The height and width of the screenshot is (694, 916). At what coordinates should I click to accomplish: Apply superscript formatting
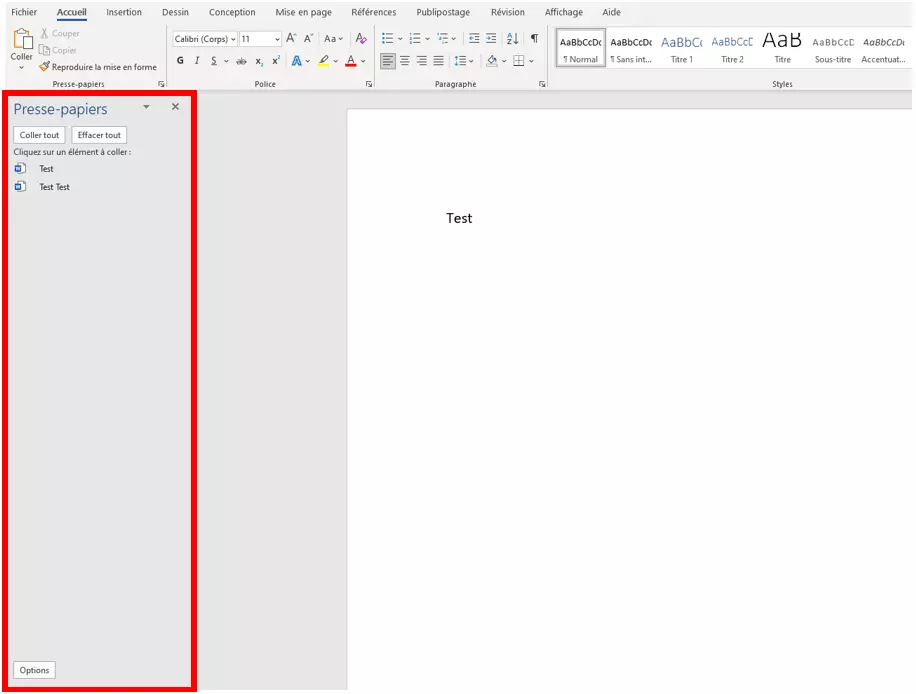(276, 61)
